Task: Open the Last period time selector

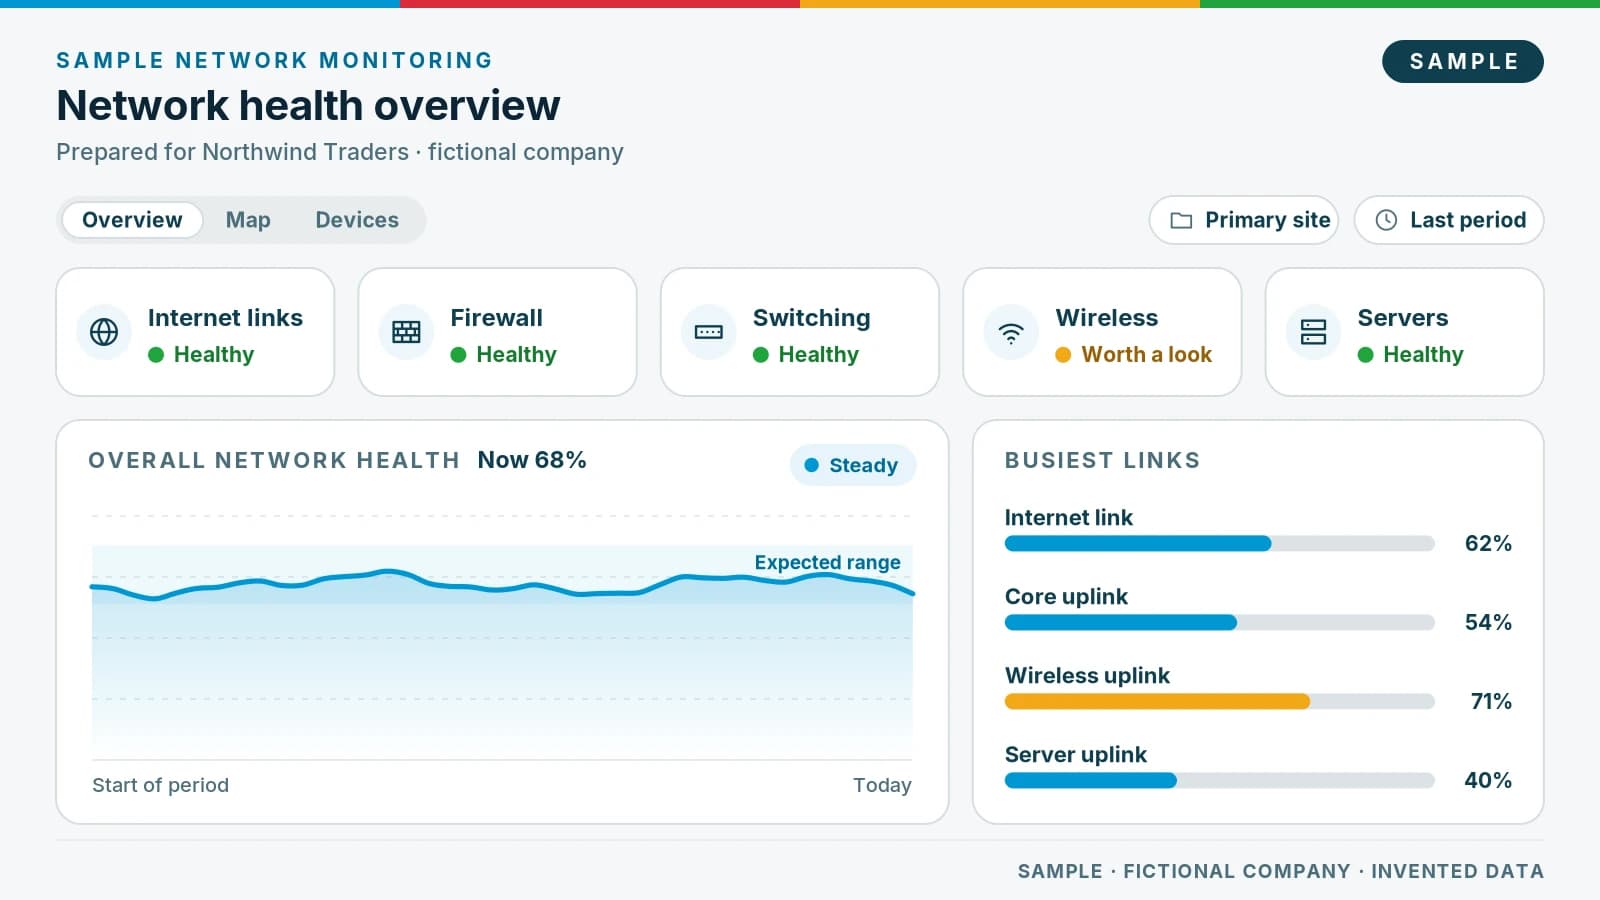Action: [x=1449, y=220]
